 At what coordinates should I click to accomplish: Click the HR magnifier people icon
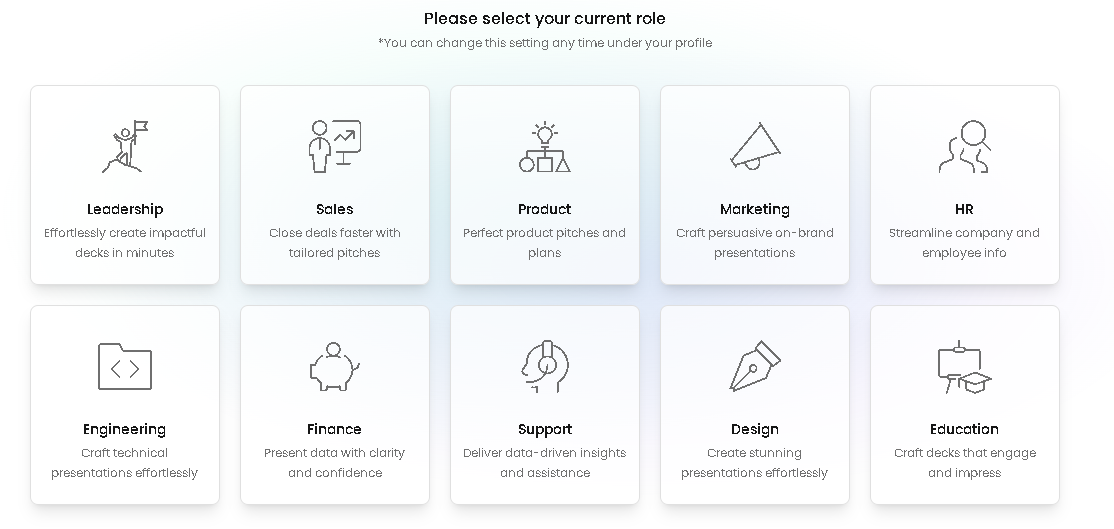[x=965, y=146]
